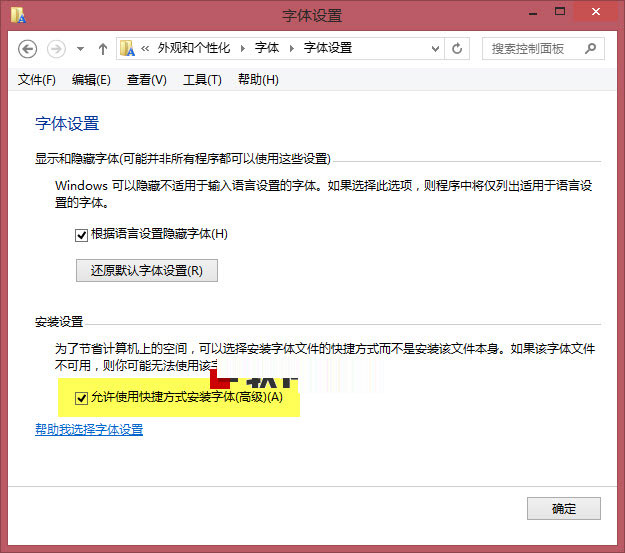Click the Back navigation arrow

point(28,48)
